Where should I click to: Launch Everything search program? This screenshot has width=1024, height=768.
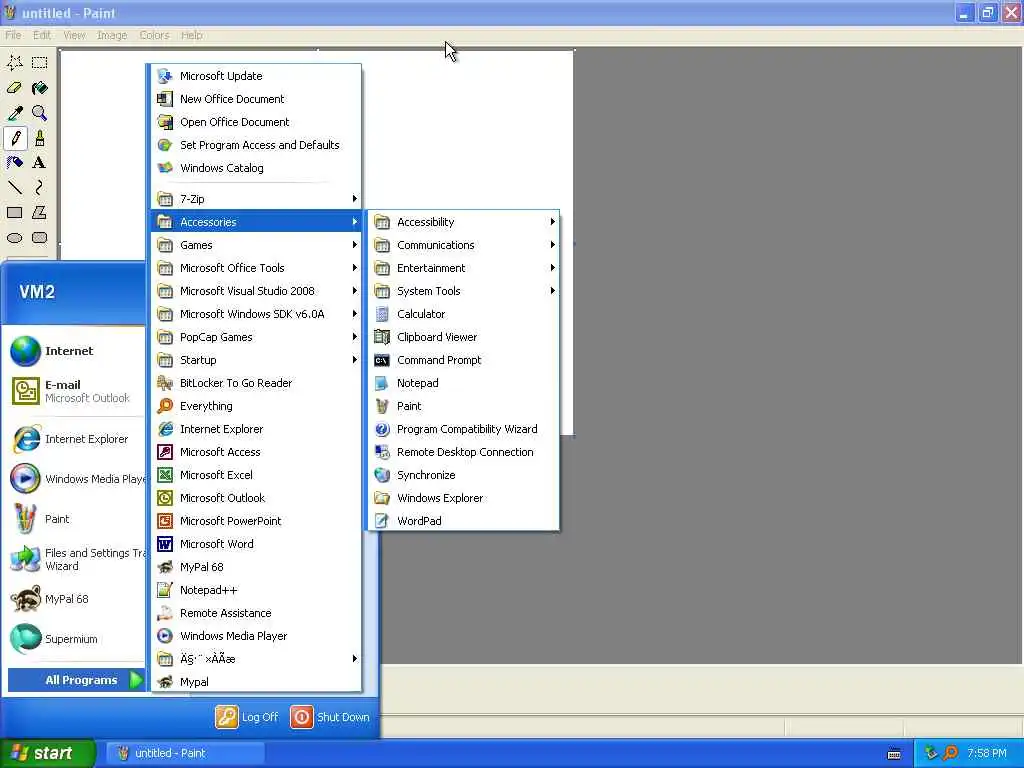point(256,406)
